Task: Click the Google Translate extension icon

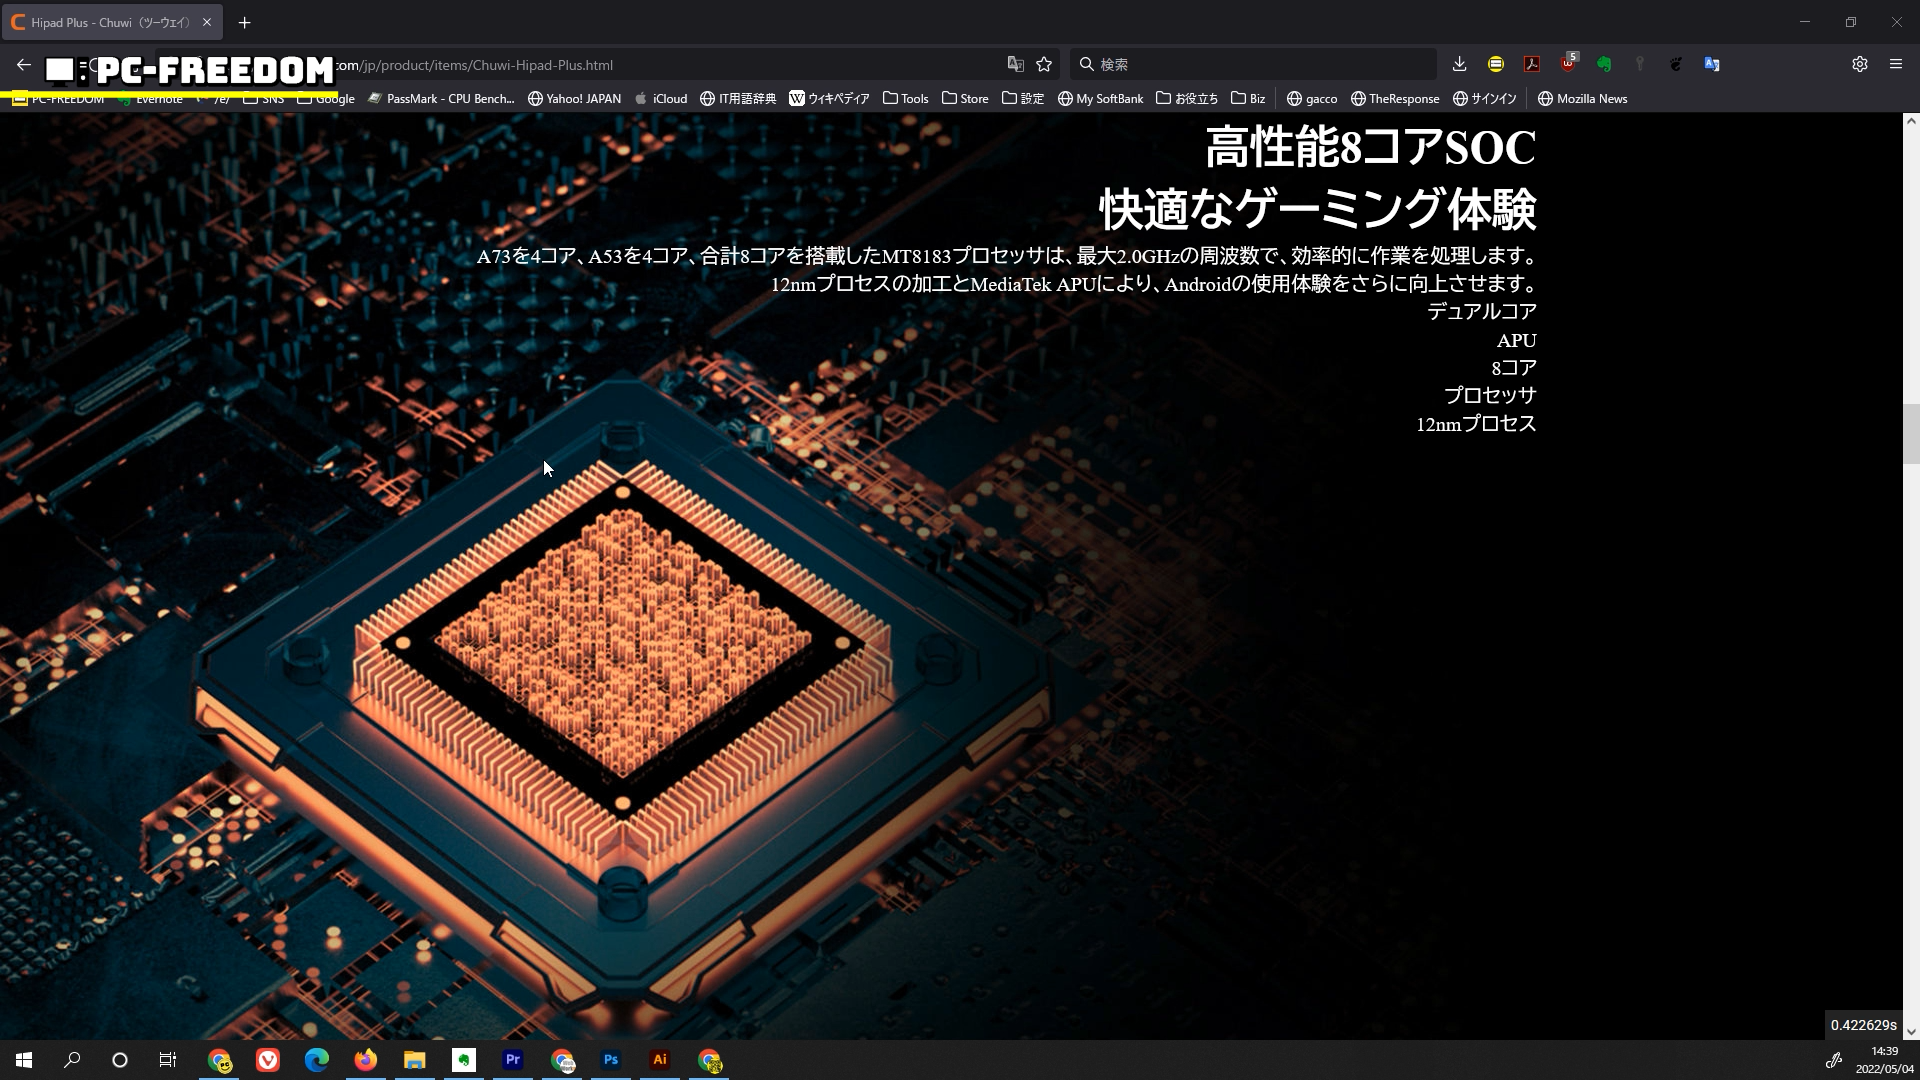Action: click(1712, 64)
